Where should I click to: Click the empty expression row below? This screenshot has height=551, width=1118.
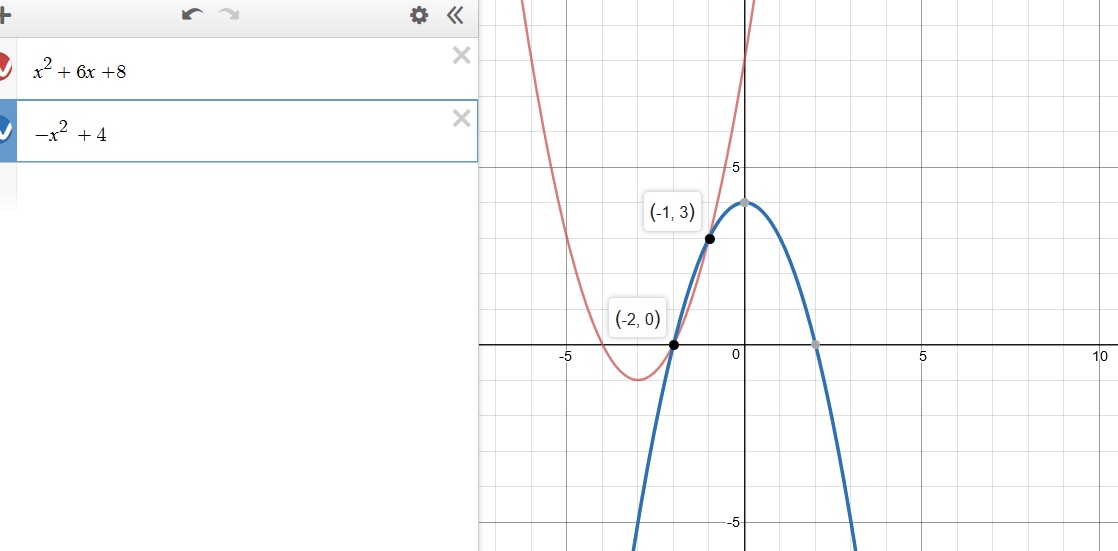coord(240,186)
